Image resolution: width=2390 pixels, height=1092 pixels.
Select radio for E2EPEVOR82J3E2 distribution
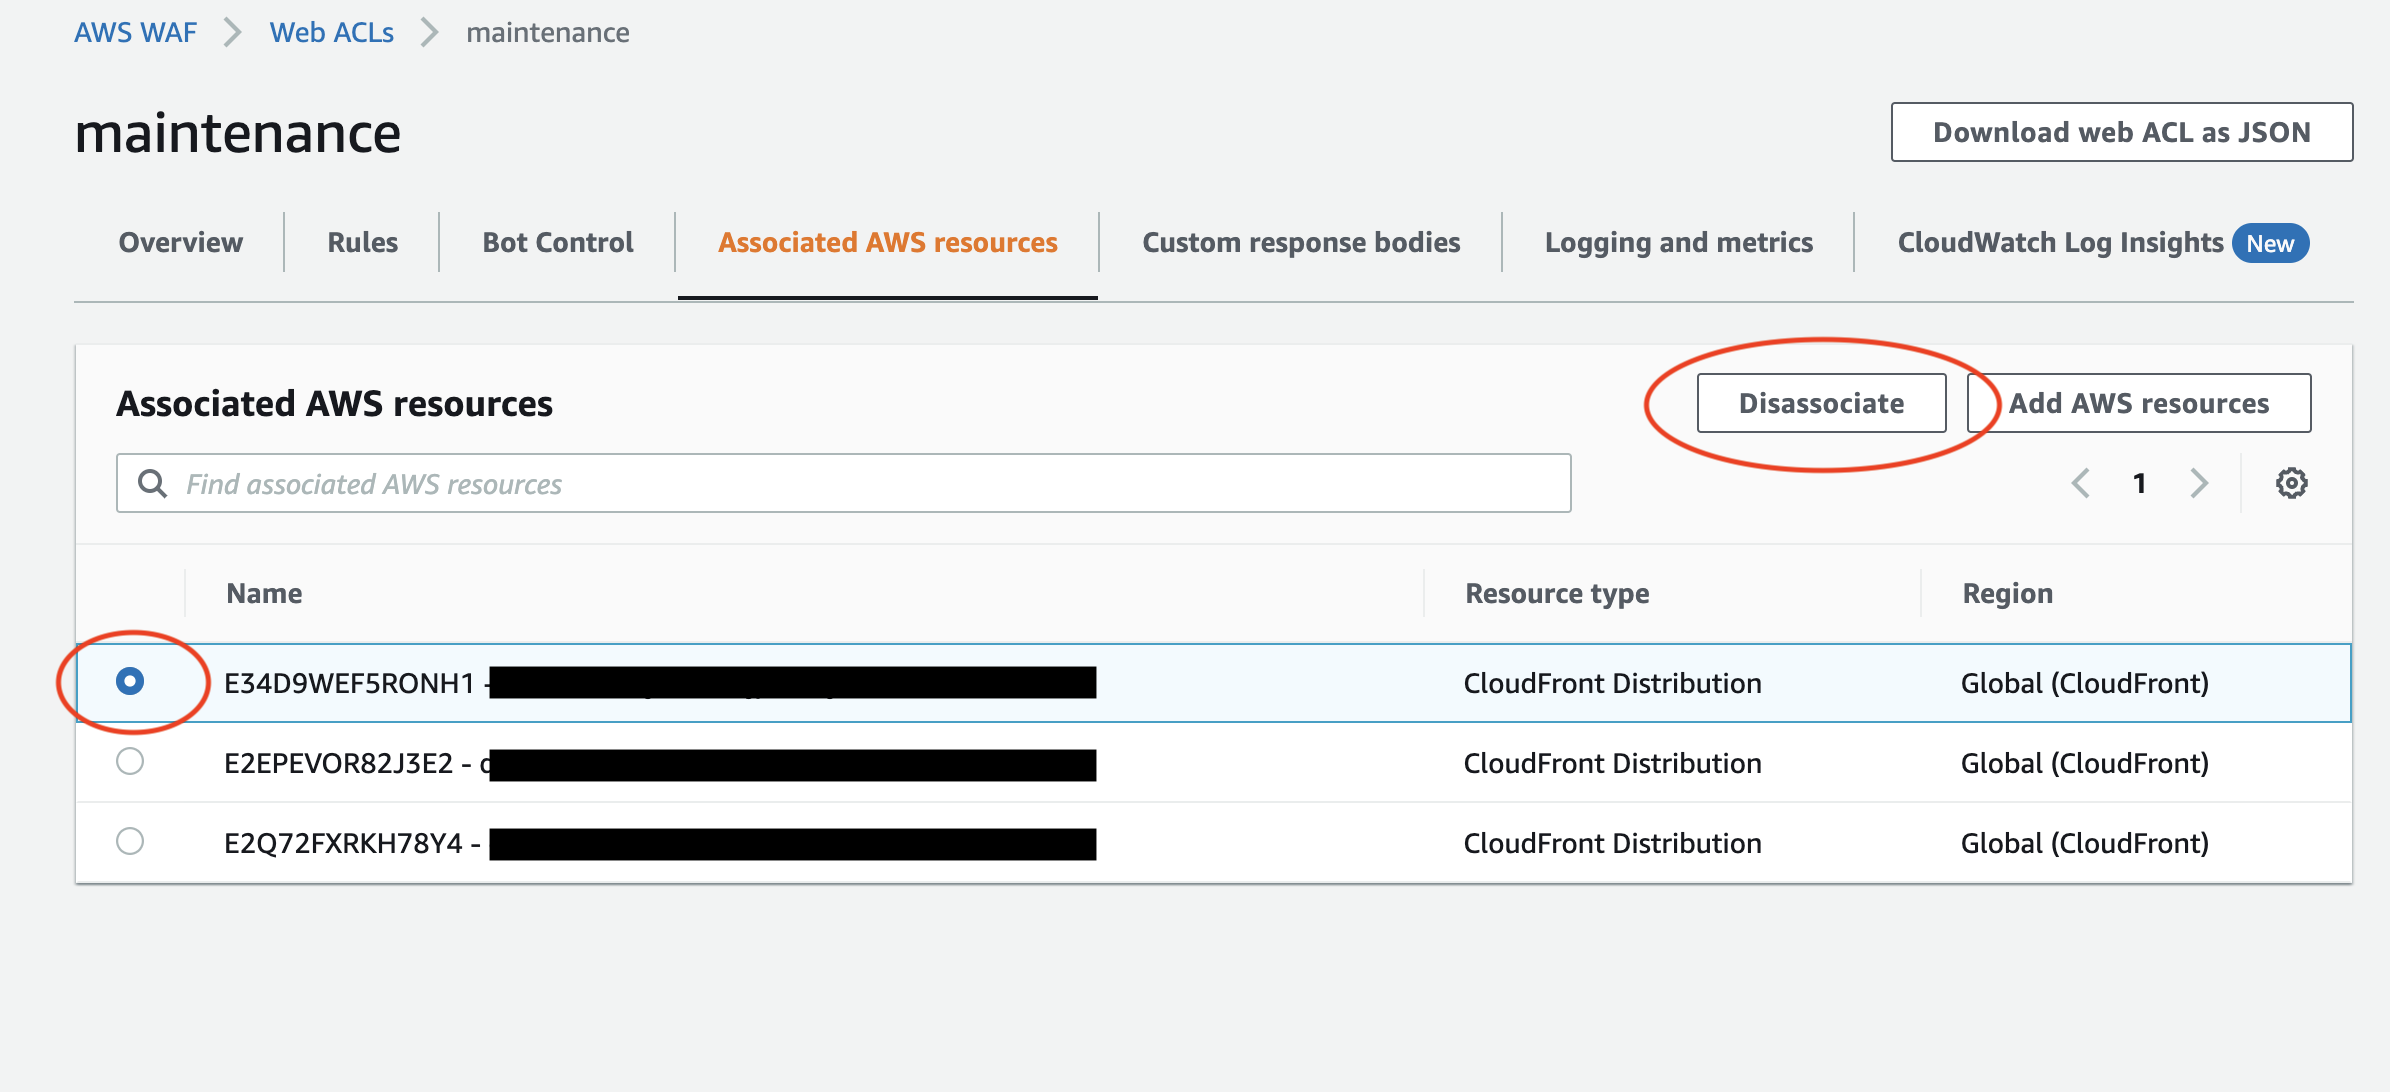click(x=130, y=762)
